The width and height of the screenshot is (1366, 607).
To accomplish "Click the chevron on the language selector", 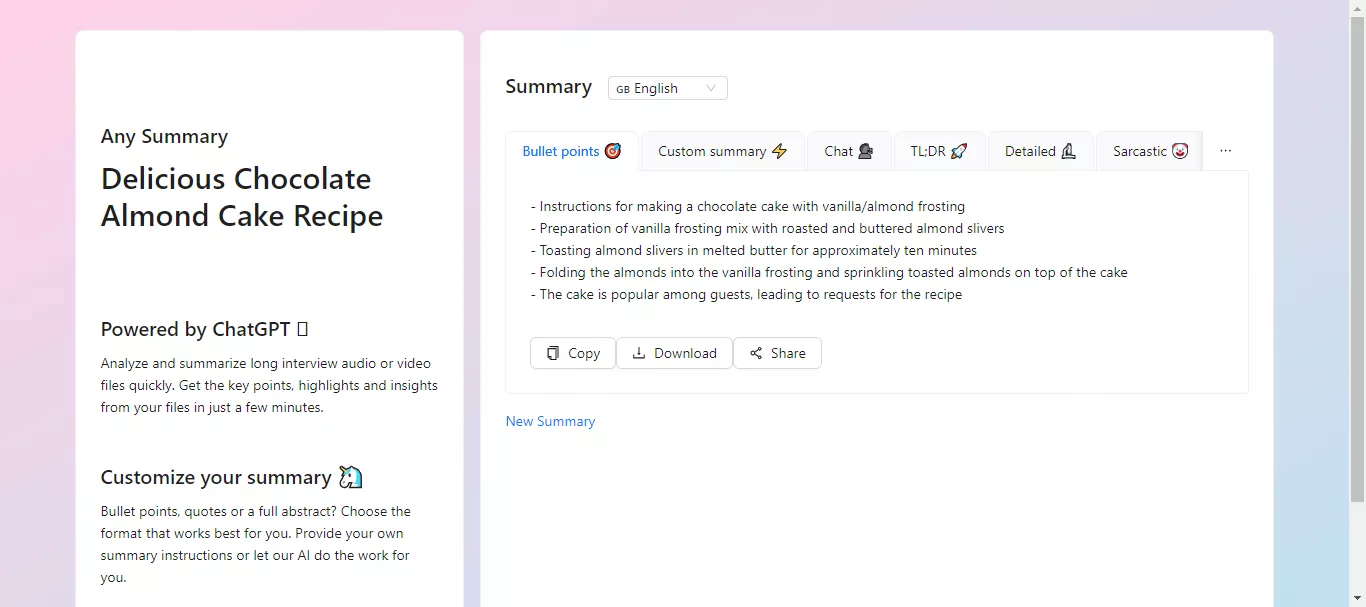I will coord(712,88).
